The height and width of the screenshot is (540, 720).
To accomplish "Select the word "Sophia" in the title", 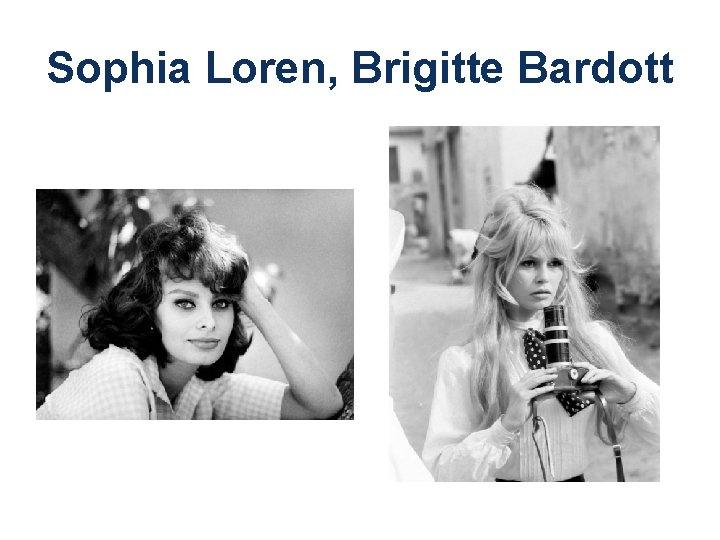I will [x=119, y=69].
